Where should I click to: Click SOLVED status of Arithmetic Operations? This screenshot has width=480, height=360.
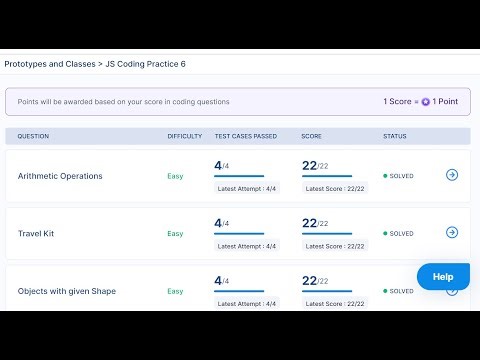[398, 176]
